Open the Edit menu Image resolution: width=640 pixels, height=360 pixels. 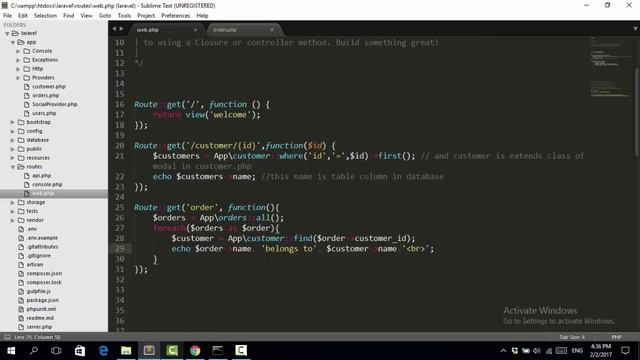click(23, 16)
